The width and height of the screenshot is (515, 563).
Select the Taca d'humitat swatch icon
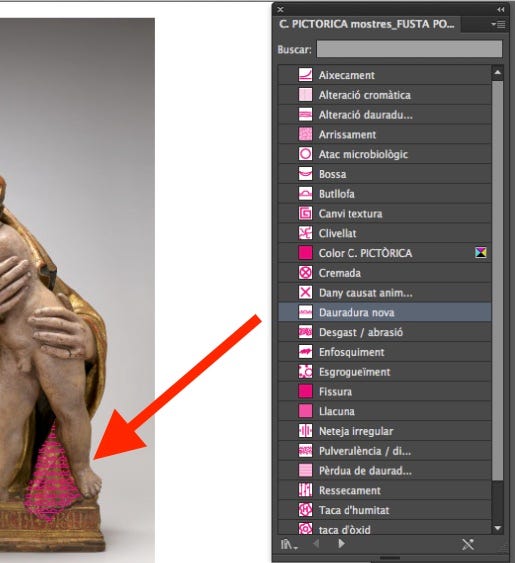pos(305,510)
